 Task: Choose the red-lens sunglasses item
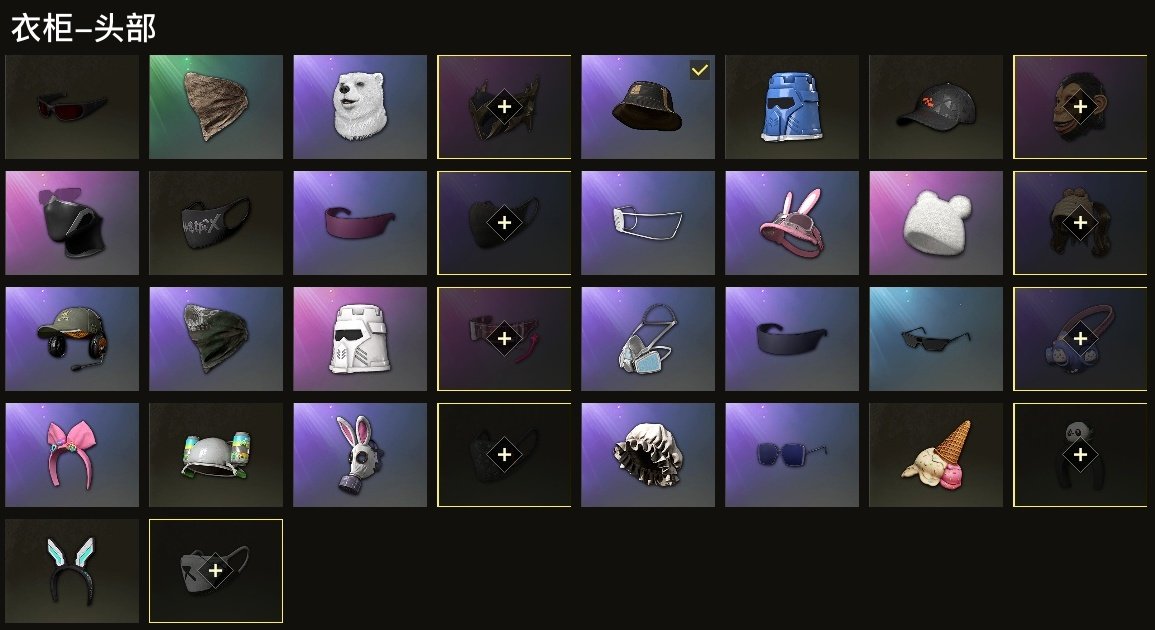71,107
